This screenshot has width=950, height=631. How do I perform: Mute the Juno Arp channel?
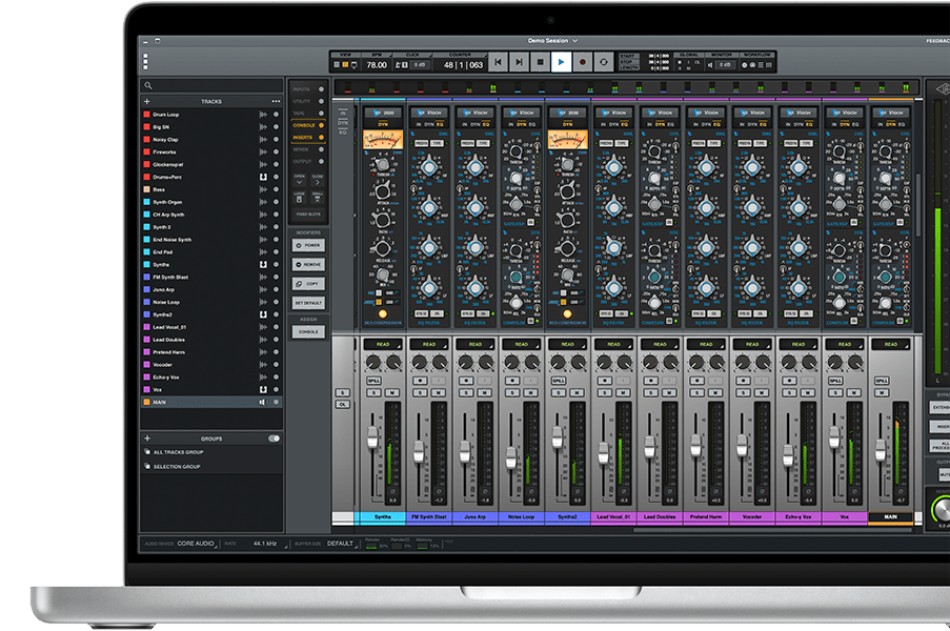point(485,393)
